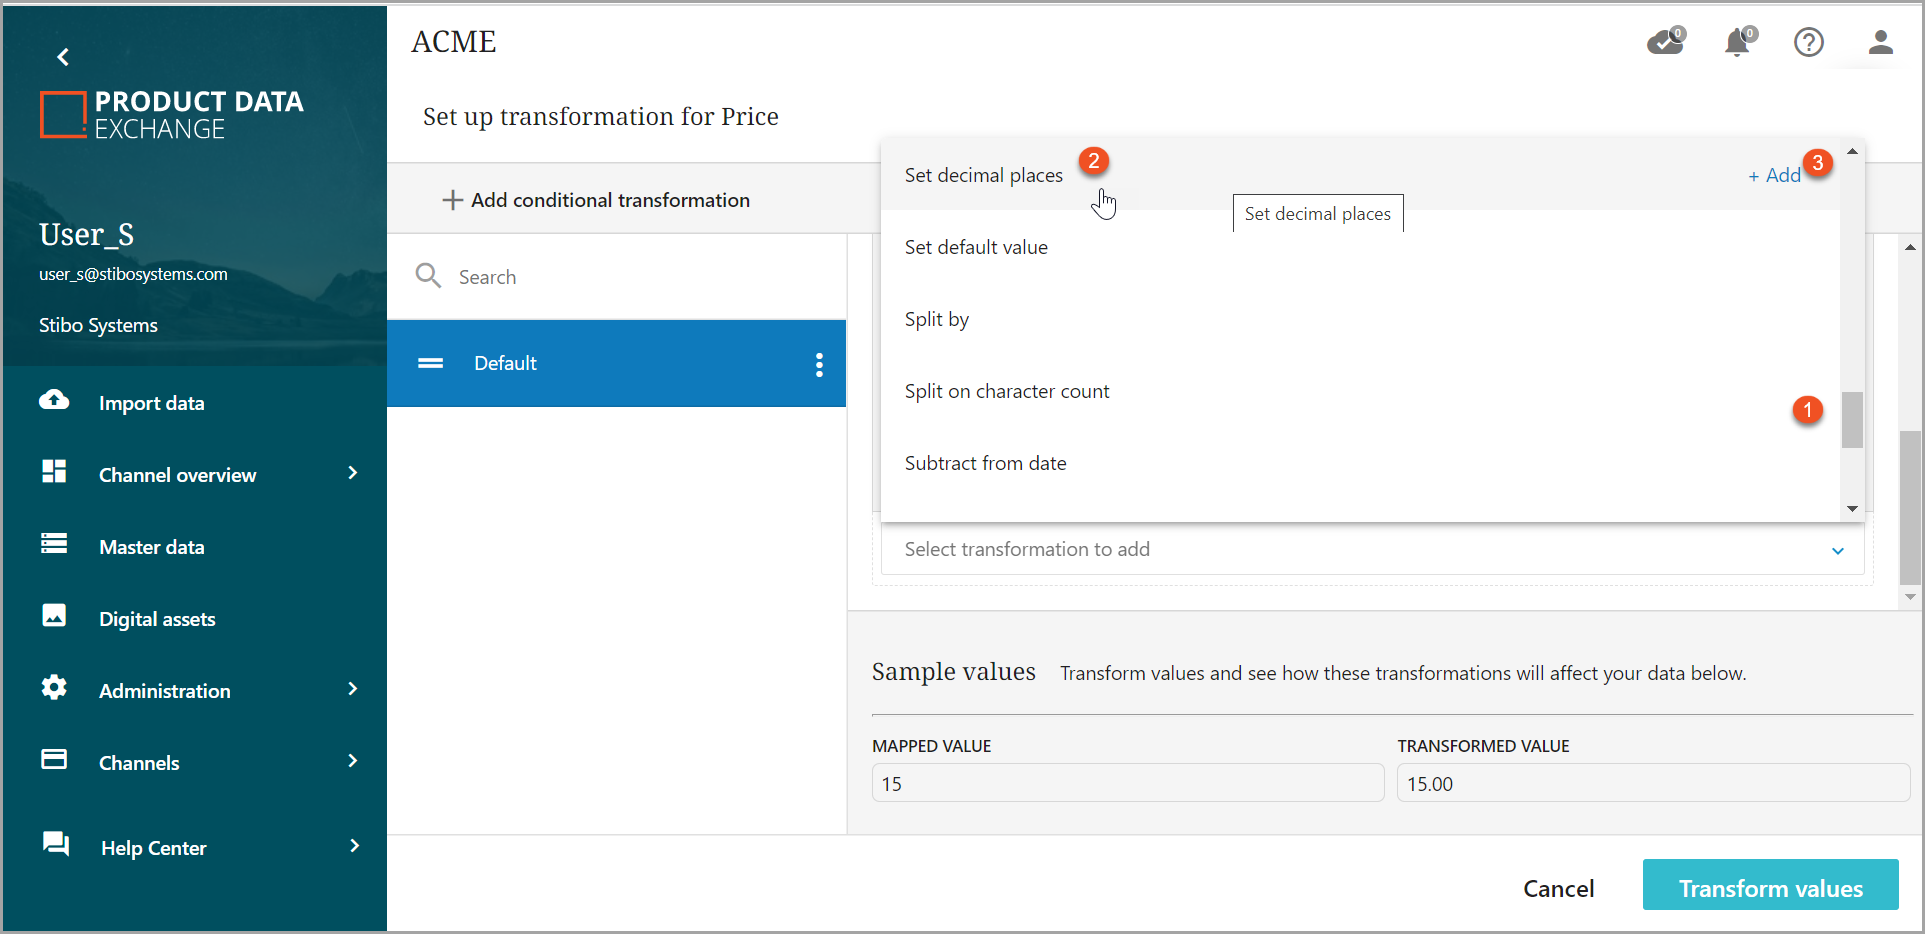Choose Split on character count
1925x934 pixels.
1006,391
